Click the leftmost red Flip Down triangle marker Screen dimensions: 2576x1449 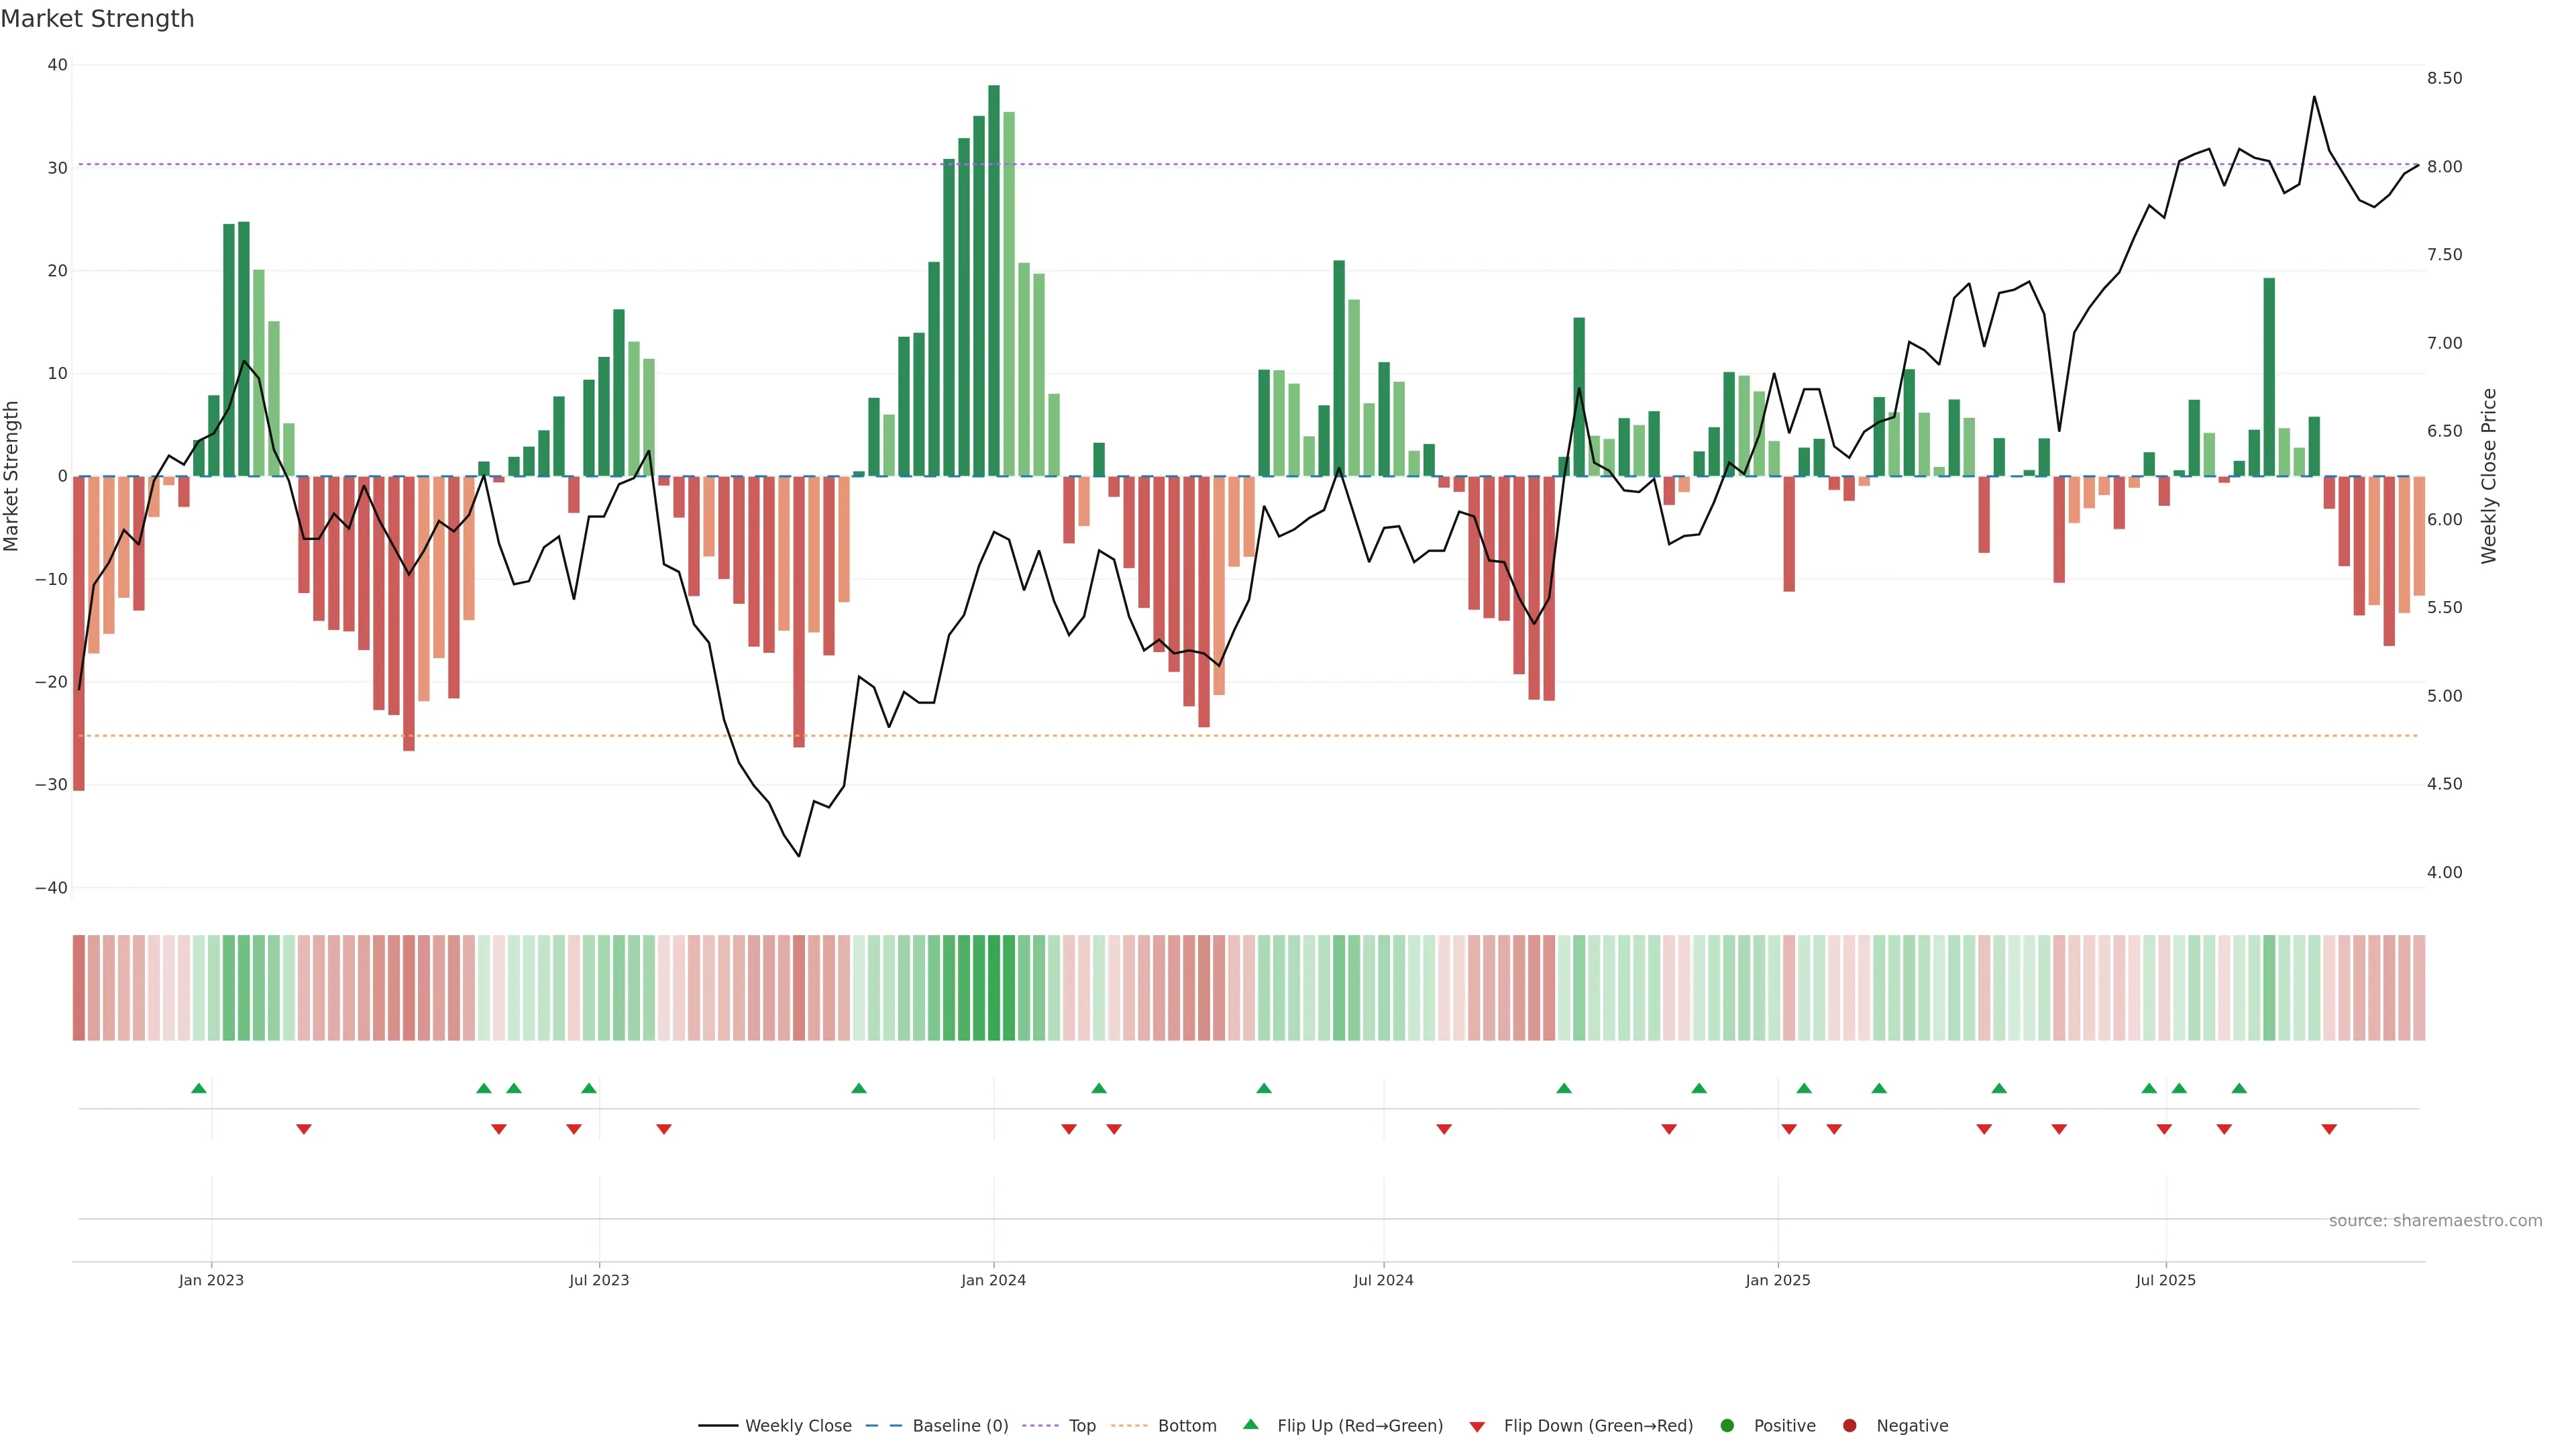pos(304,1129)
